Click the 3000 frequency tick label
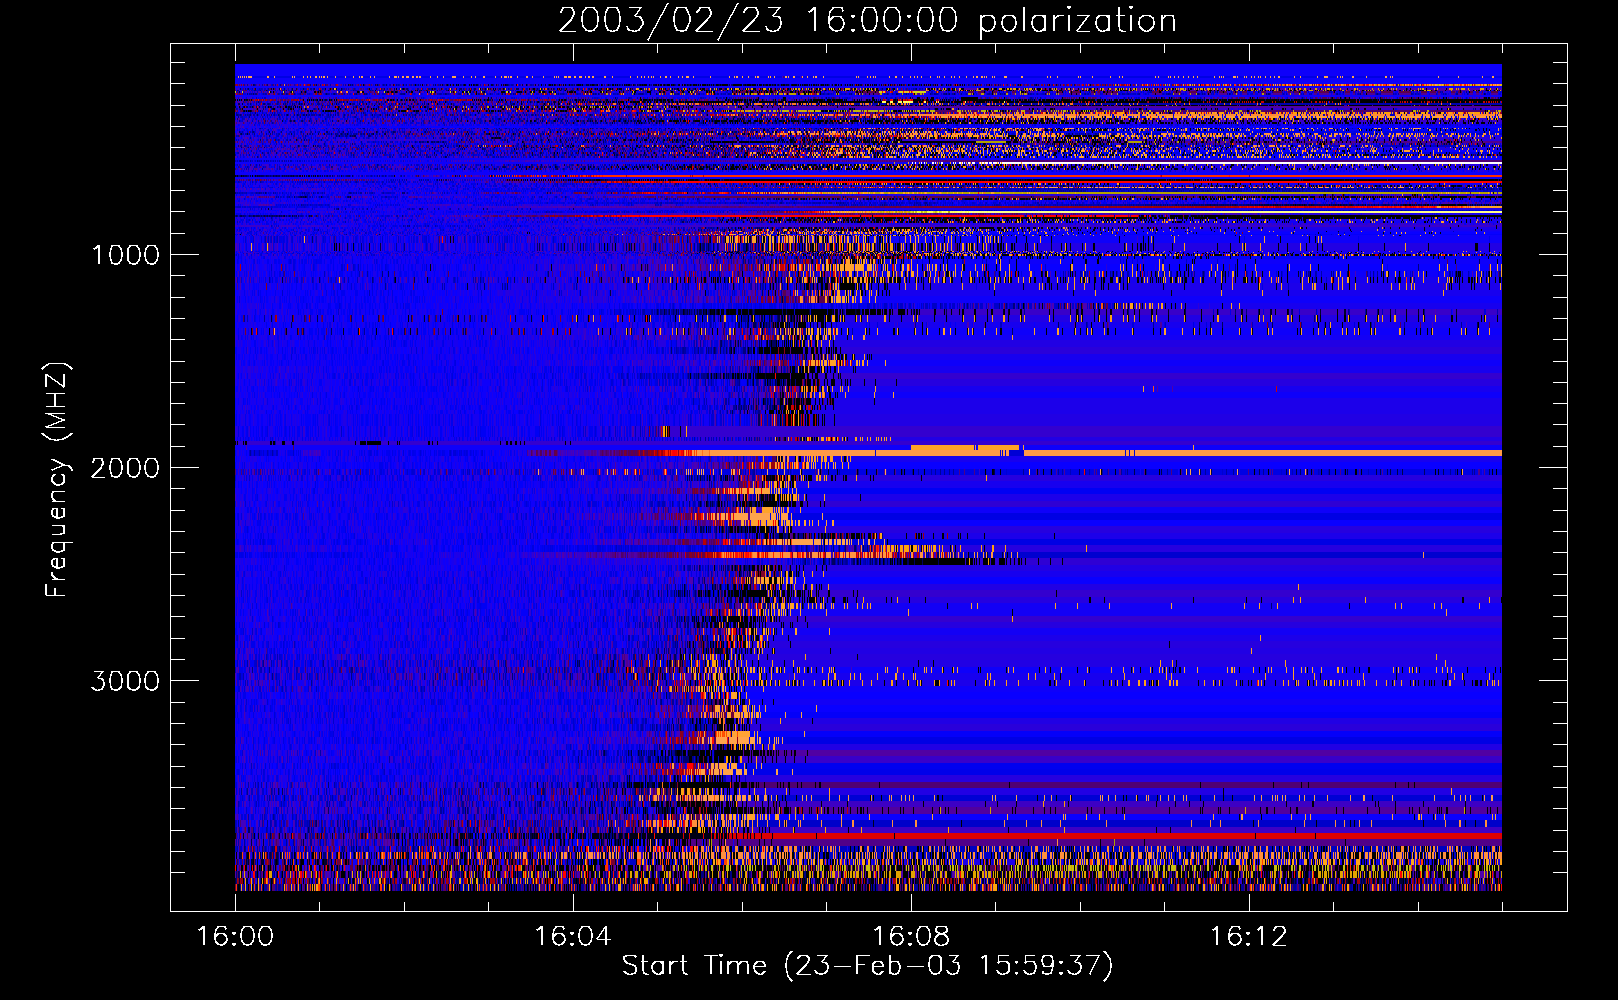This screenshot has width=1618, height=1000. coord(125,681)
